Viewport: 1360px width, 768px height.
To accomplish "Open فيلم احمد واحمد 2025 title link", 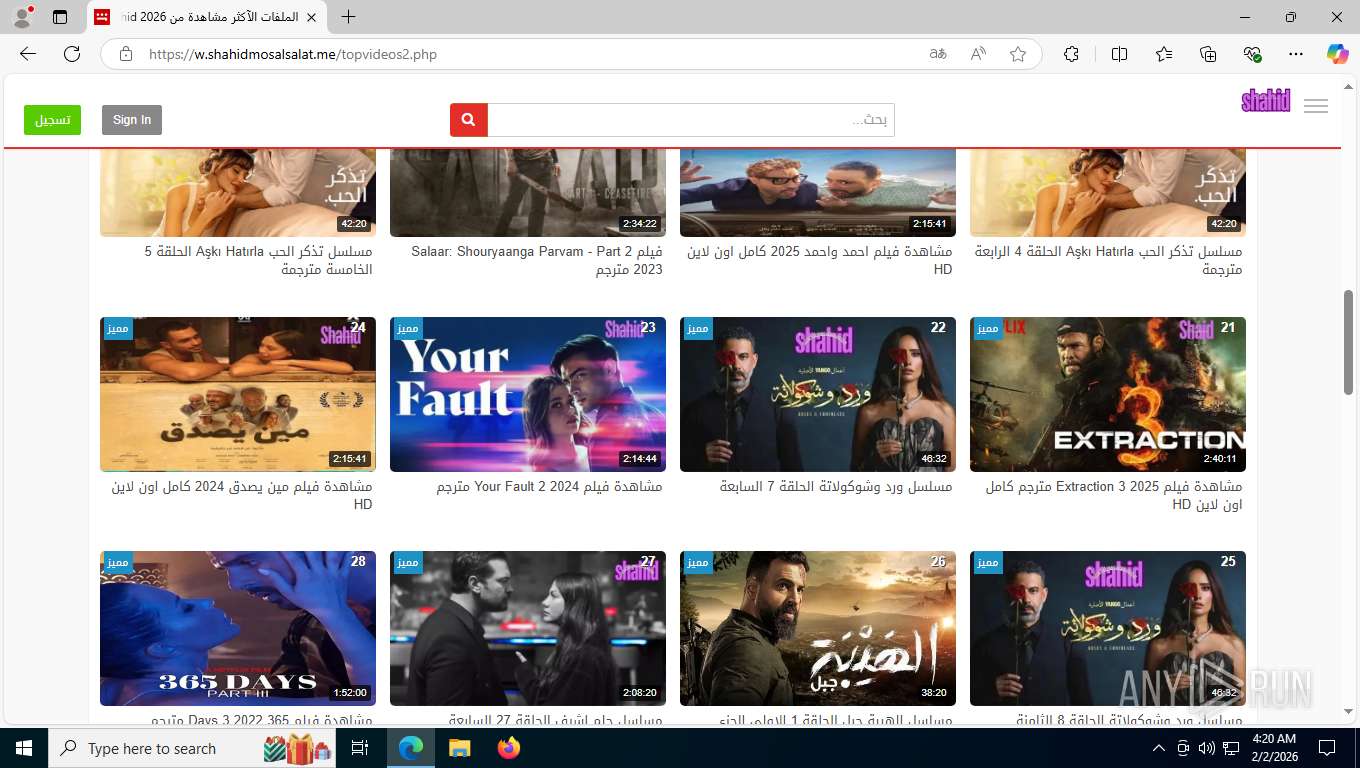I will coord(820,260).
